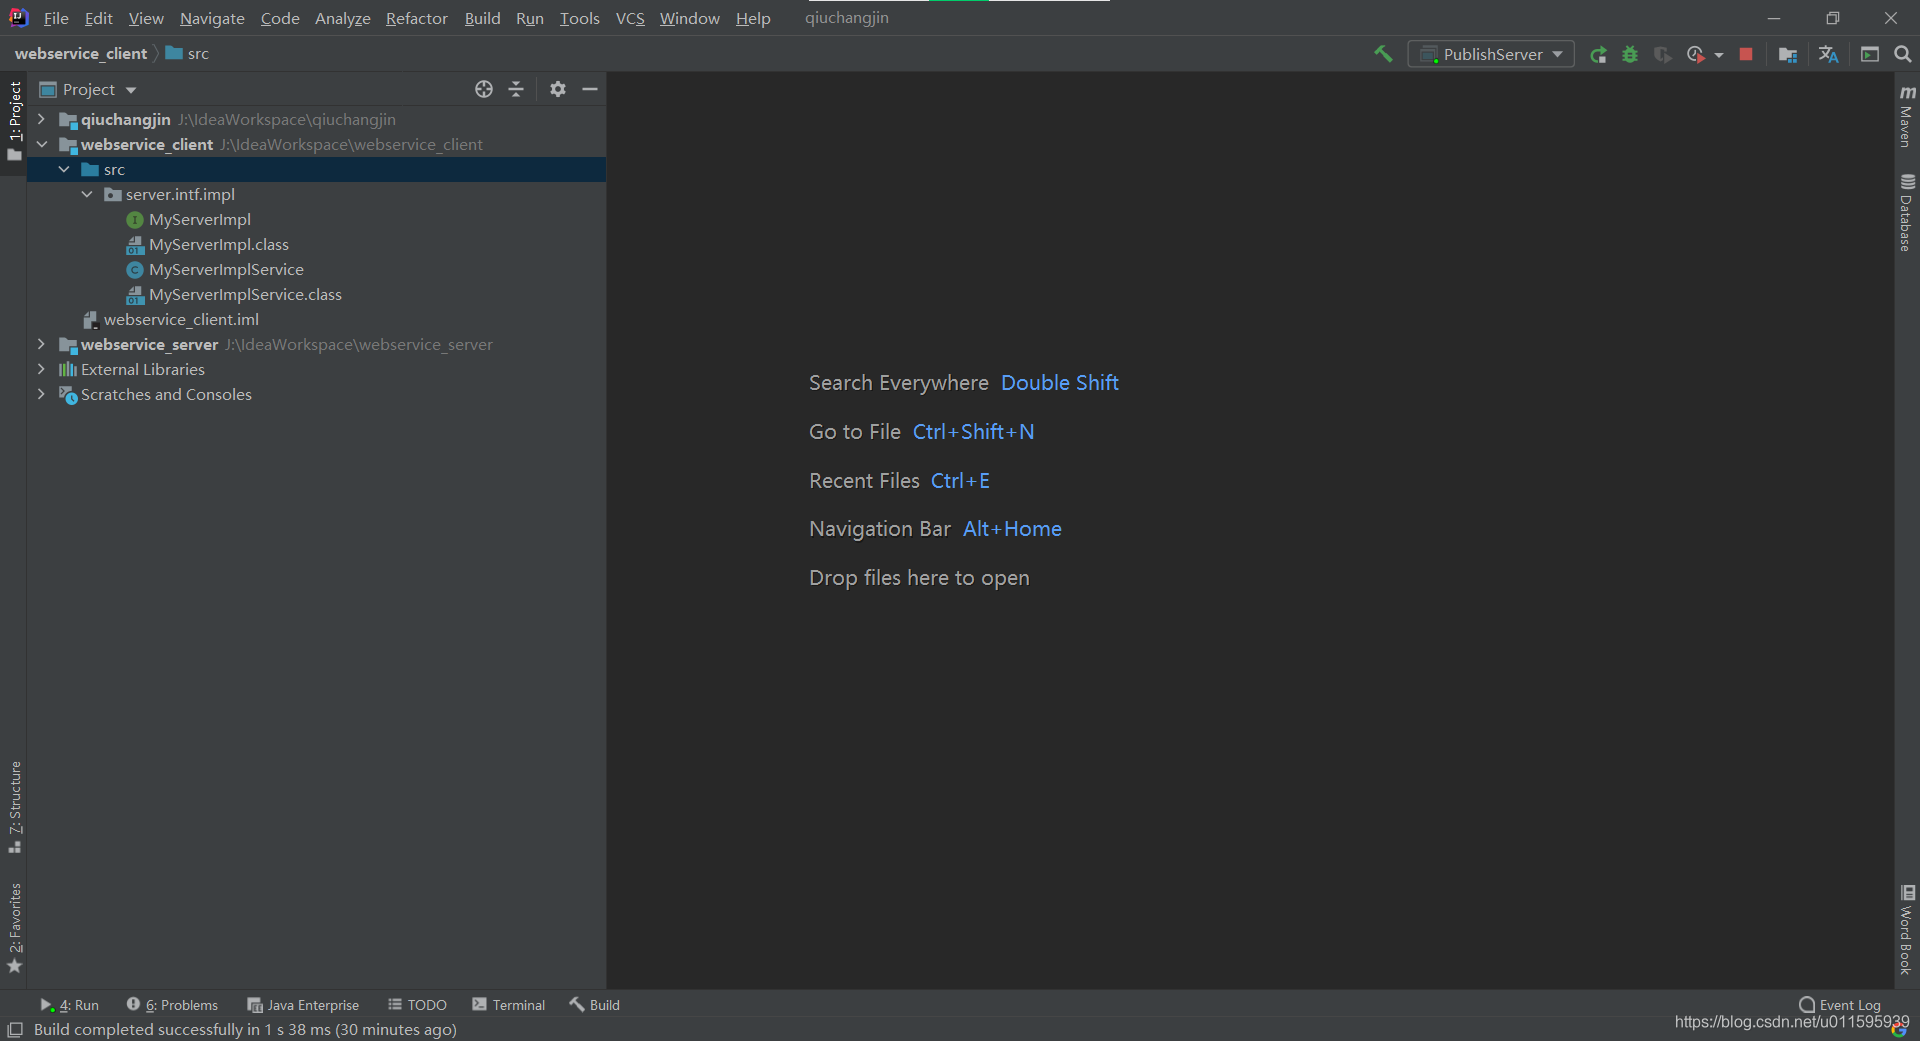Expand the webservice_server project node
Screen dimensions: 1920x1041
[x=41, y=344]
